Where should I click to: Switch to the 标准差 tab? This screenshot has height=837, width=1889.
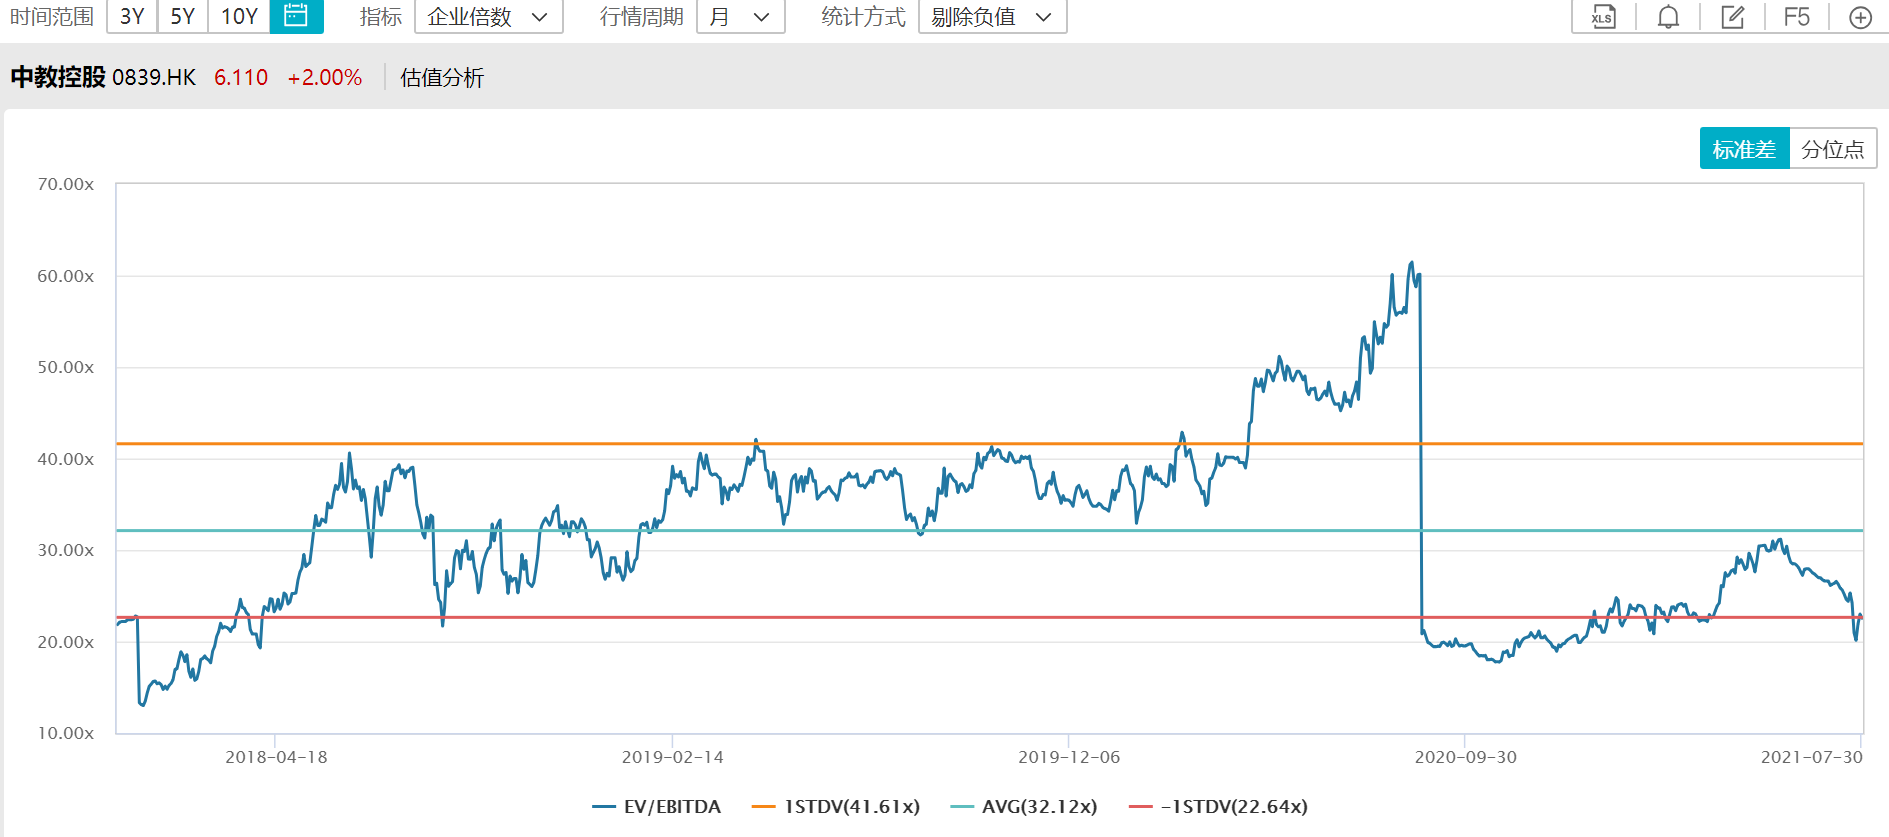click(1744, 149)
